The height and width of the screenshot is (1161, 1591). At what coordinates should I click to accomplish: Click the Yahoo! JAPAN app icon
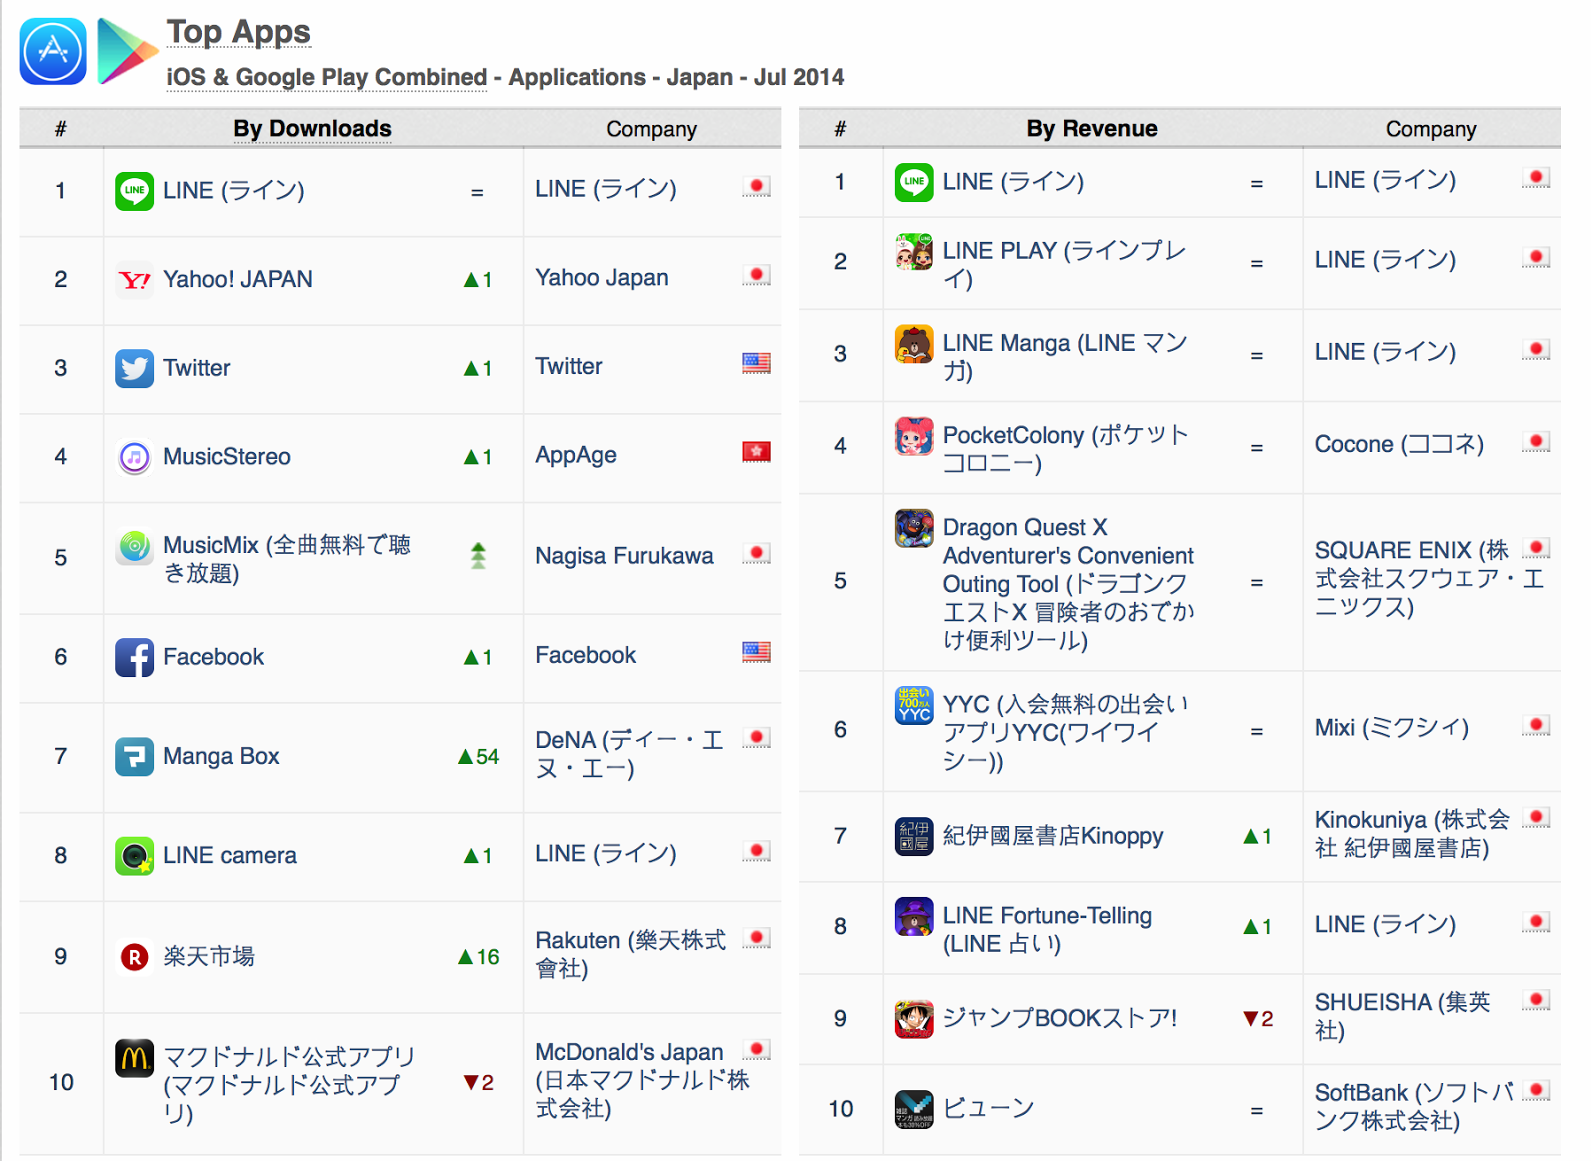point(134,280)
